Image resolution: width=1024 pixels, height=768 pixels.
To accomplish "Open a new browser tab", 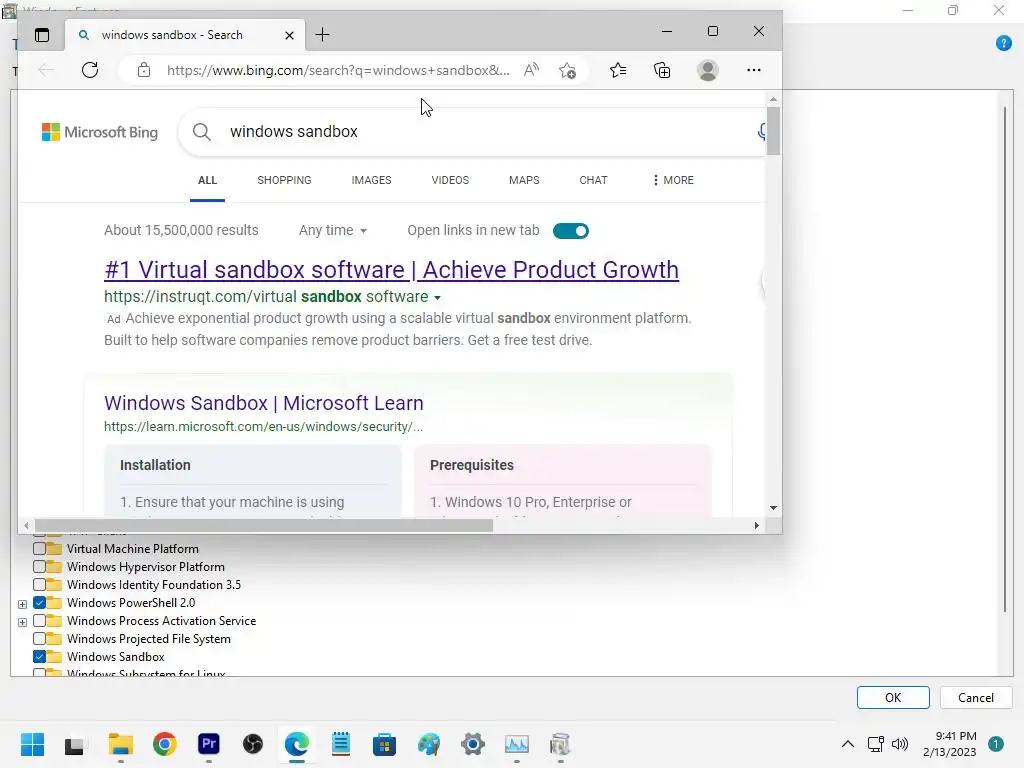I will tap(323, 35).
